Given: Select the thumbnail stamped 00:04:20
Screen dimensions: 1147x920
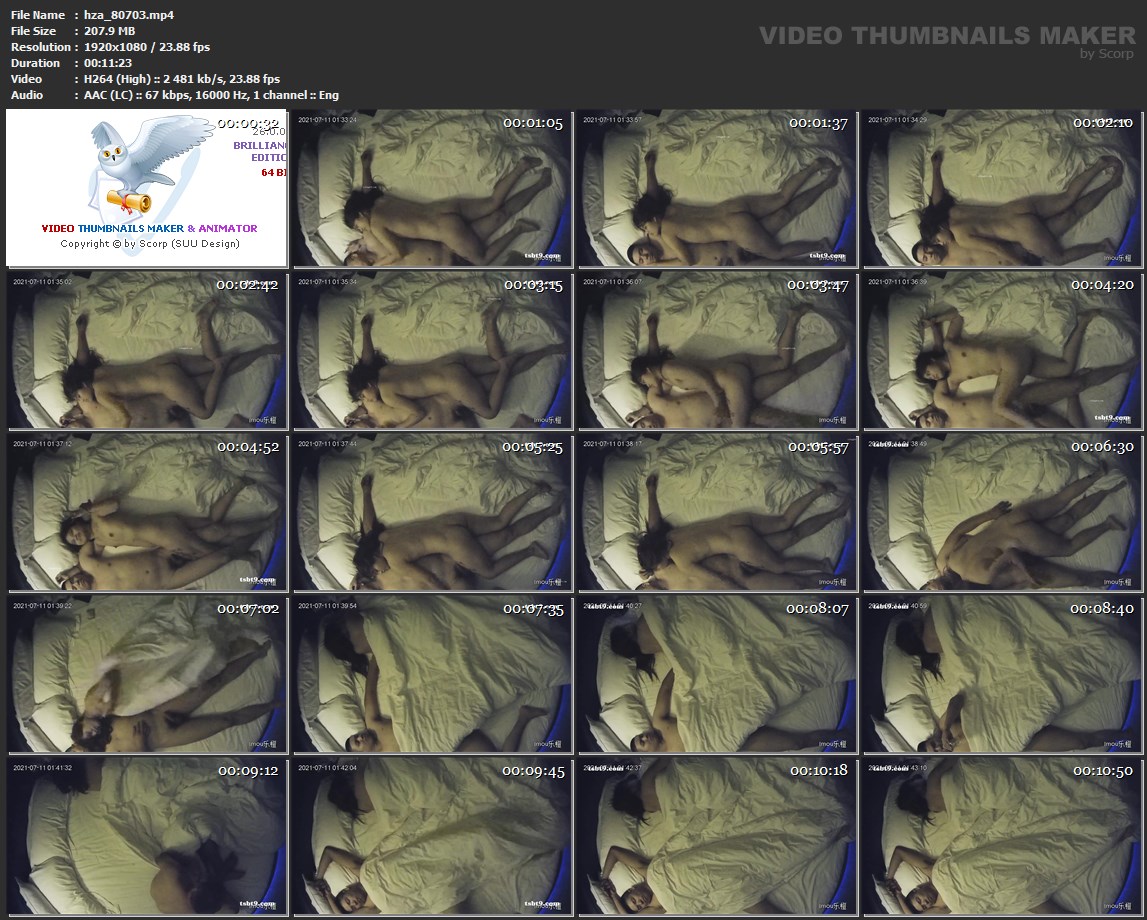Looking at the screenshot, I should coord(1002,350).
